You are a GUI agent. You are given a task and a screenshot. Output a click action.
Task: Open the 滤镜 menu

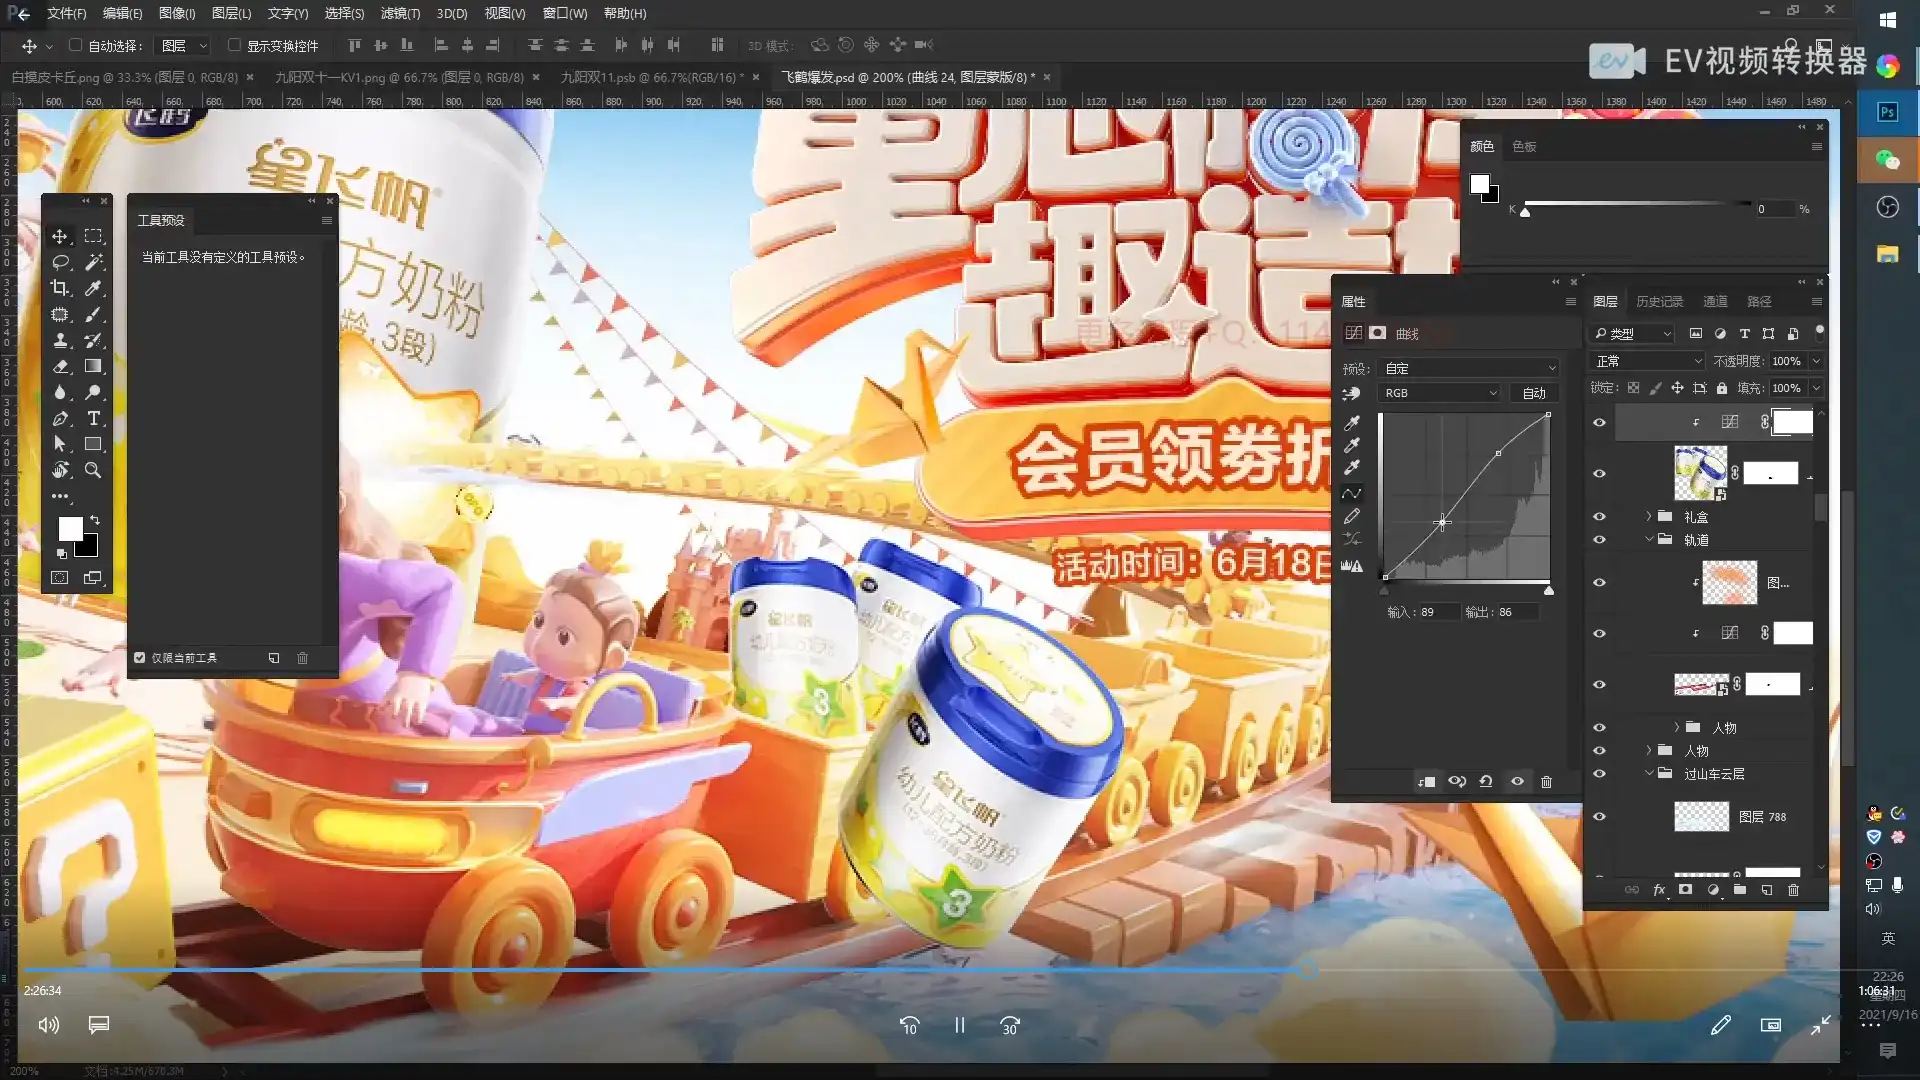tap(399, 13)
